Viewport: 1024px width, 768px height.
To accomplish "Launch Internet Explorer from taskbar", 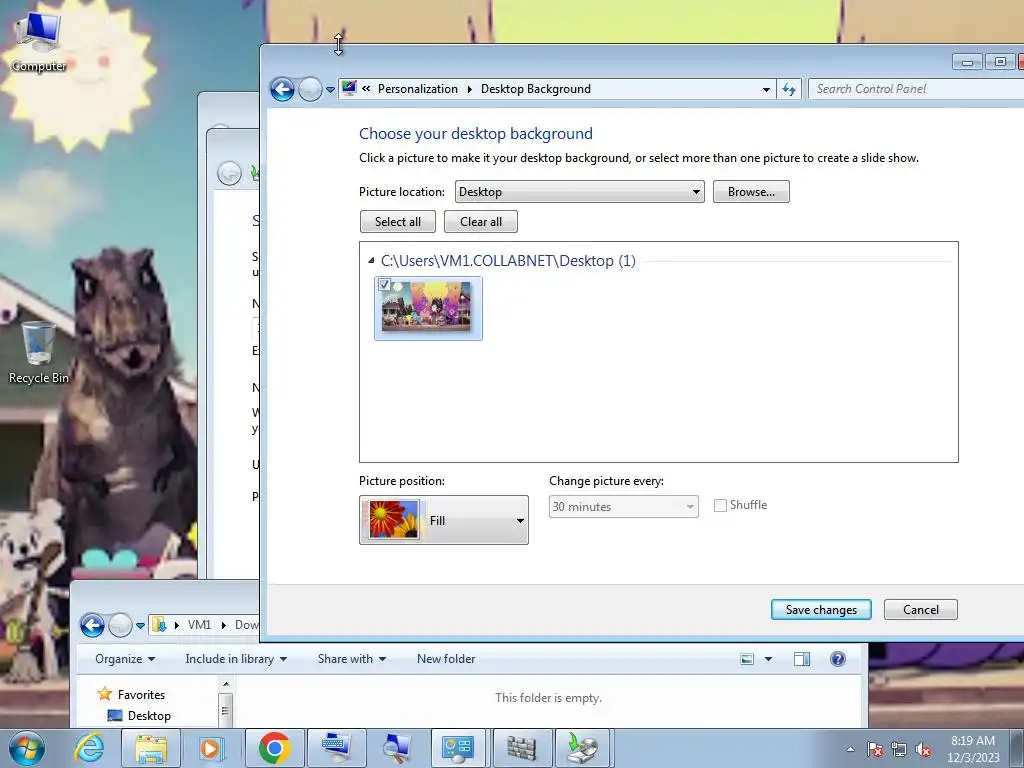I will (89, 748).
